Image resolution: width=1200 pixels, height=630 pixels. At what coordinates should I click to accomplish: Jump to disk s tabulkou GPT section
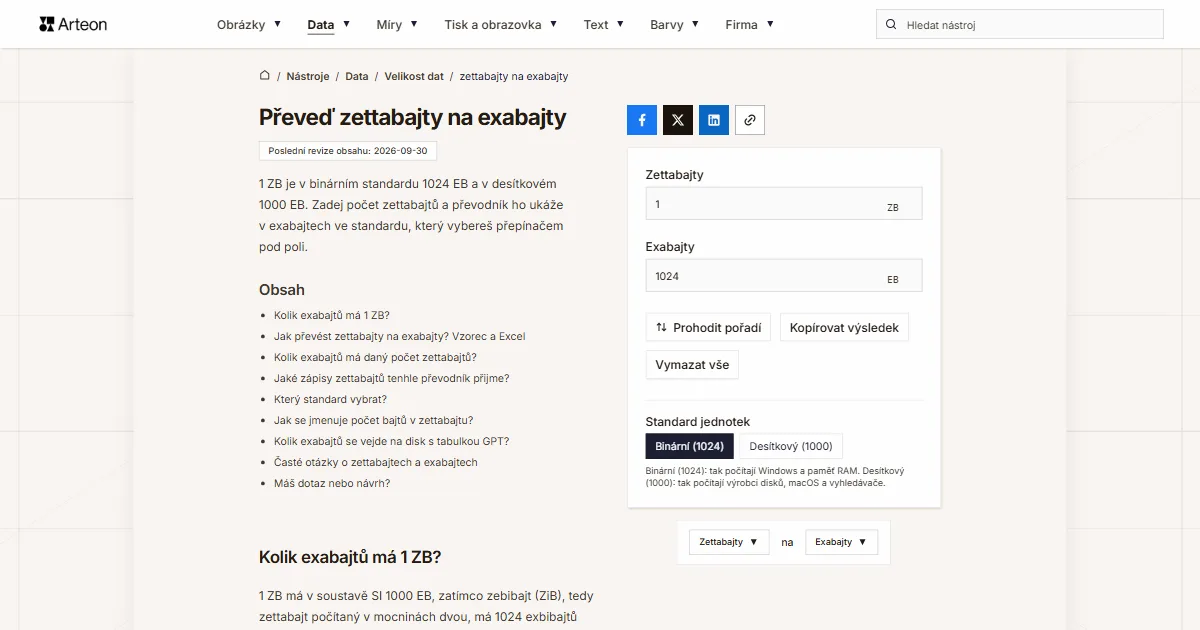[392, 441]
